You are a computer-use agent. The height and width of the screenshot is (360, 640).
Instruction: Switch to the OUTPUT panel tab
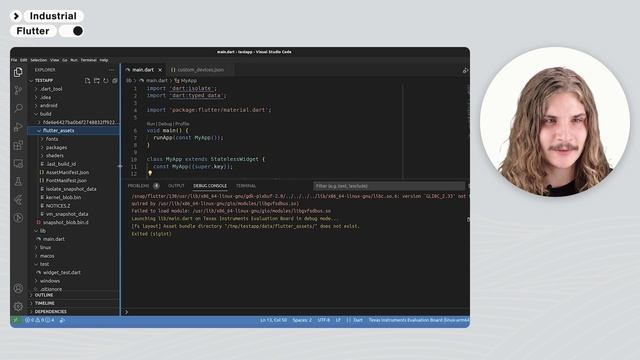coord(176,186)
